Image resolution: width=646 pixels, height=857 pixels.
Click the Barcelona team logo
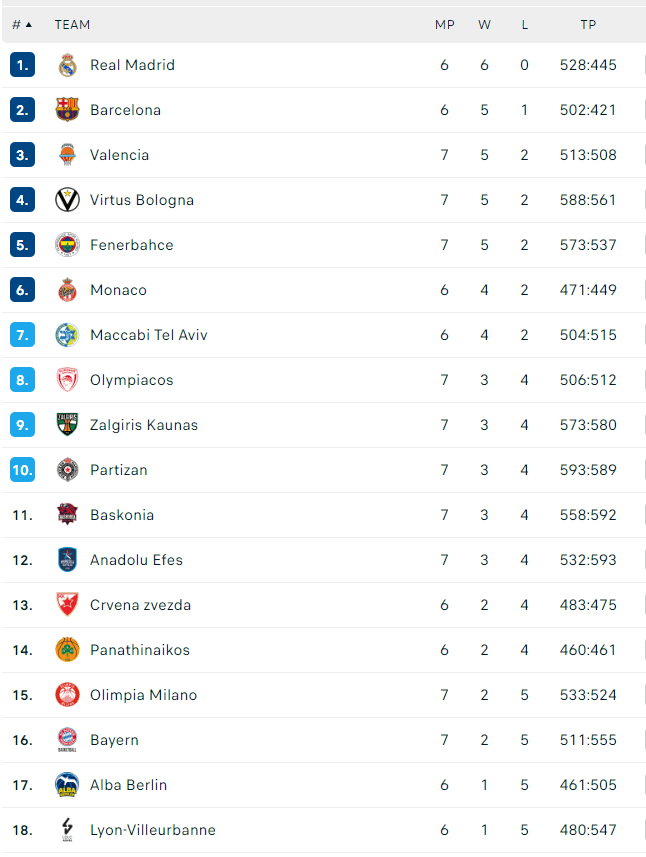click(x=67, y=110)
